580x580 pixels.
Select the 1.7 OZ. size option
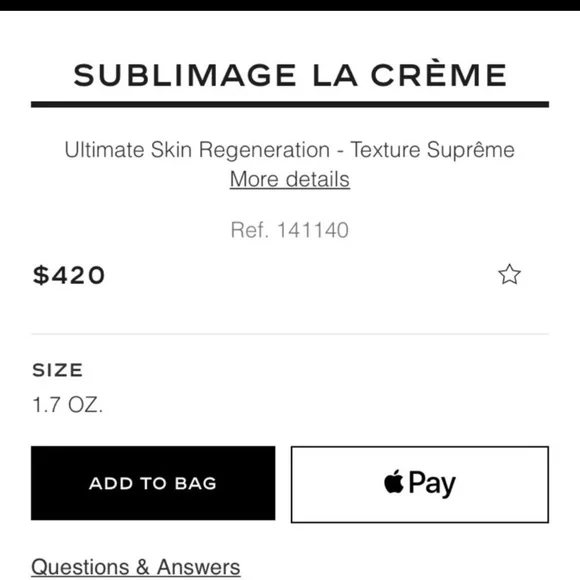pos(68,405)
